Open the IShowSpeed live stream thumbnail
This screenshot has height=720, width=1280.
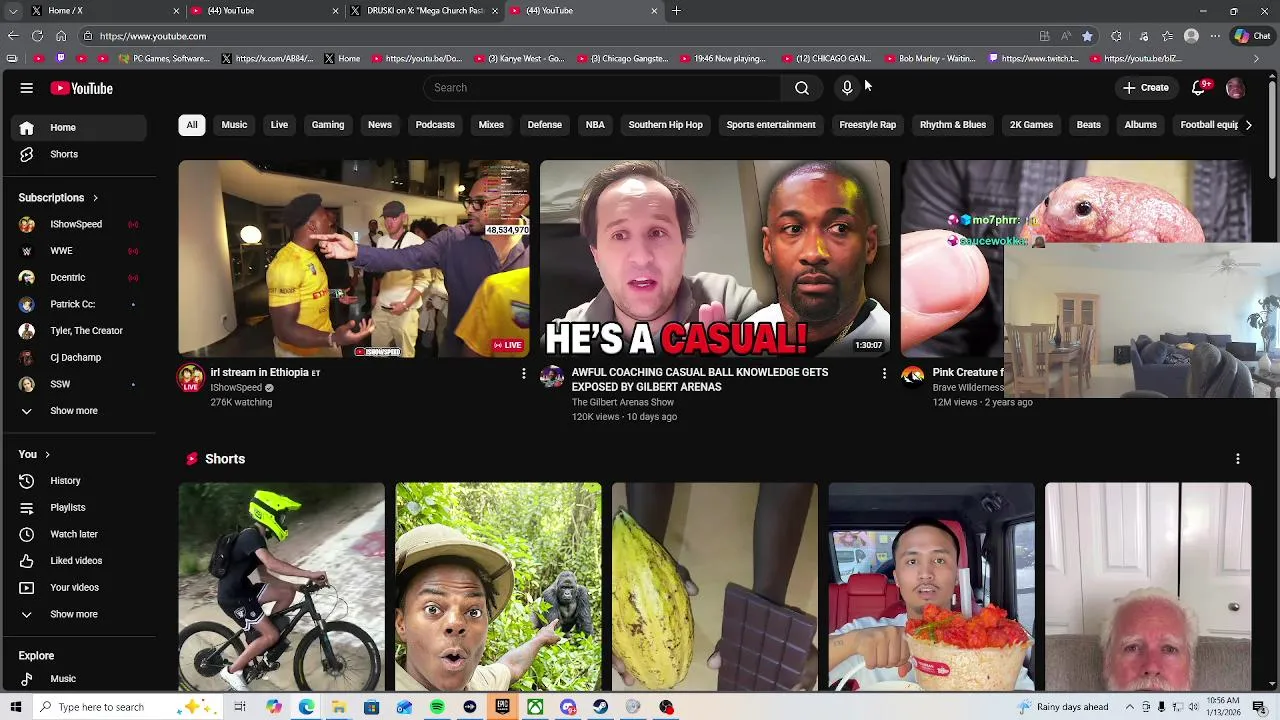coord(354,258)
